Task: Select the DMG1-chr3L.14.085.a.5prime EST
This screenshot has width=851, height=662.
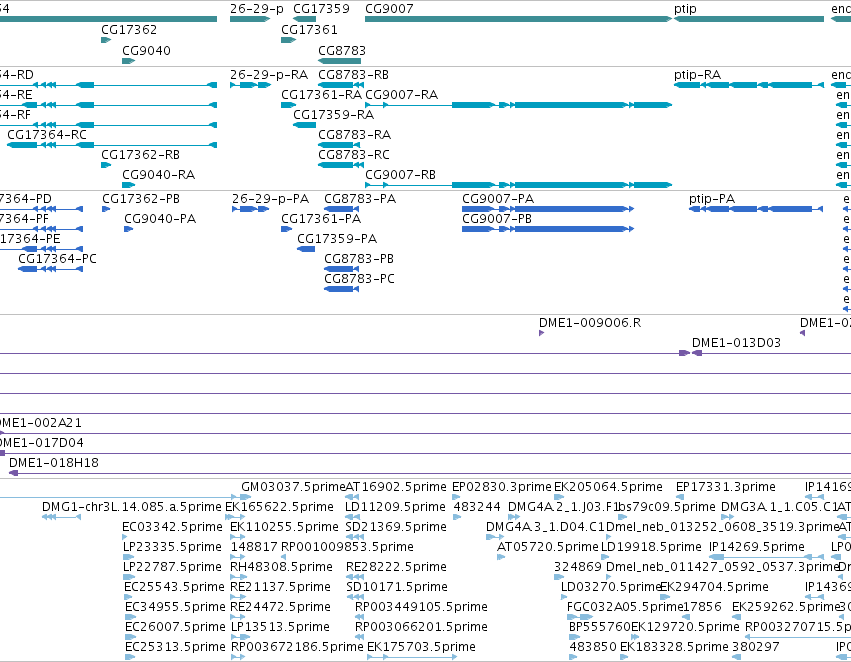Action: click(61, 517)
